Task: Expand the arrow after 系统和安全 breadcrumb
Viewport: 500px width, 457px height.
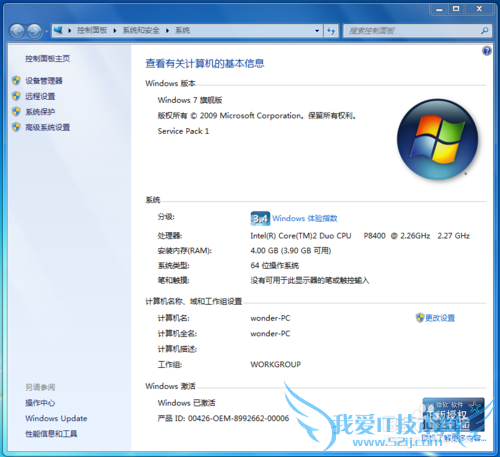Action: (167, 31)
